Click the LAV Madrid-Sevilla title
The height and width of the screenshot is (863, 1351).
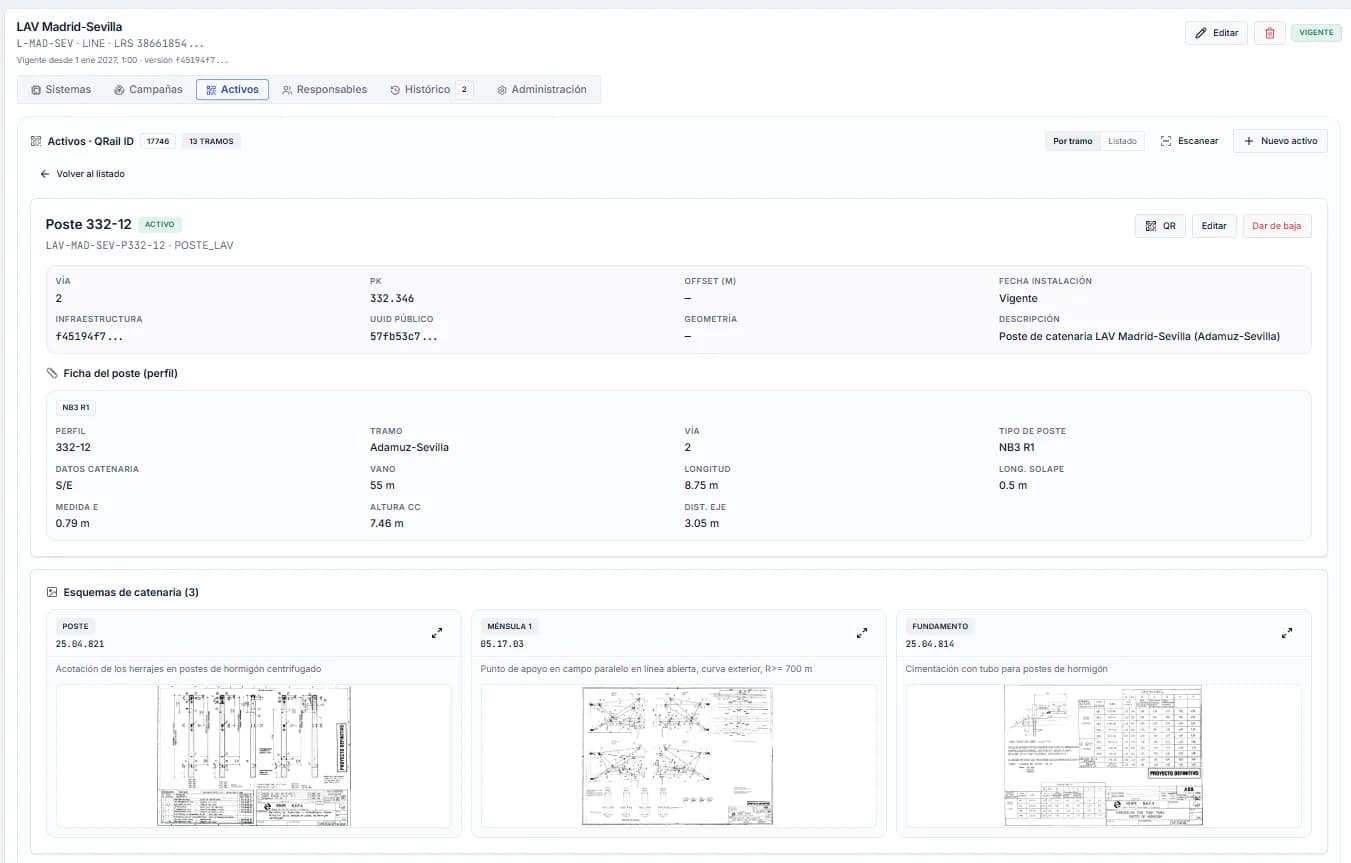(69, 26)
